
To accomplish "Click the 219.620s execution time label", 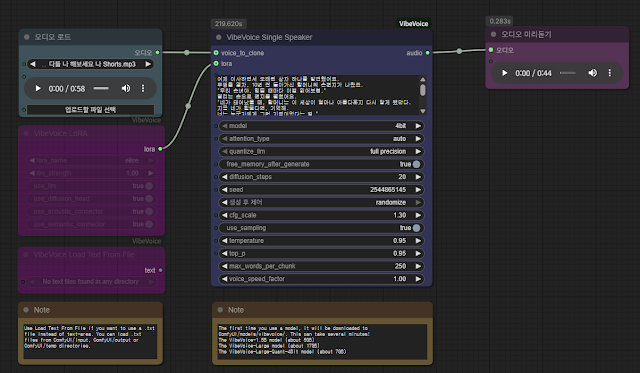I will coord(229,24).
